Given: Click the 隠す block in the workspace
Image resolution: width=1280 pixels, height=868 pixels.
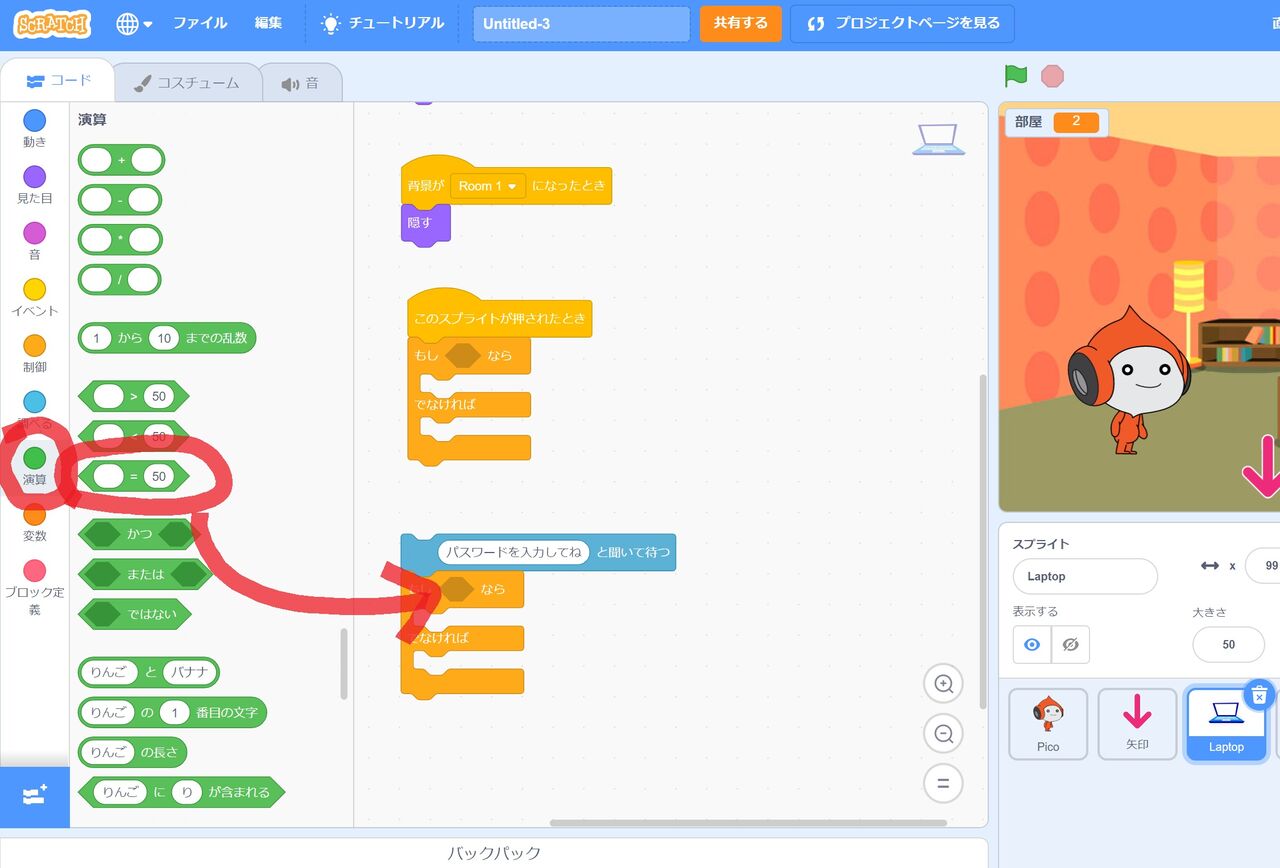Looking at the screenshot, I should (x=425, y=224).
